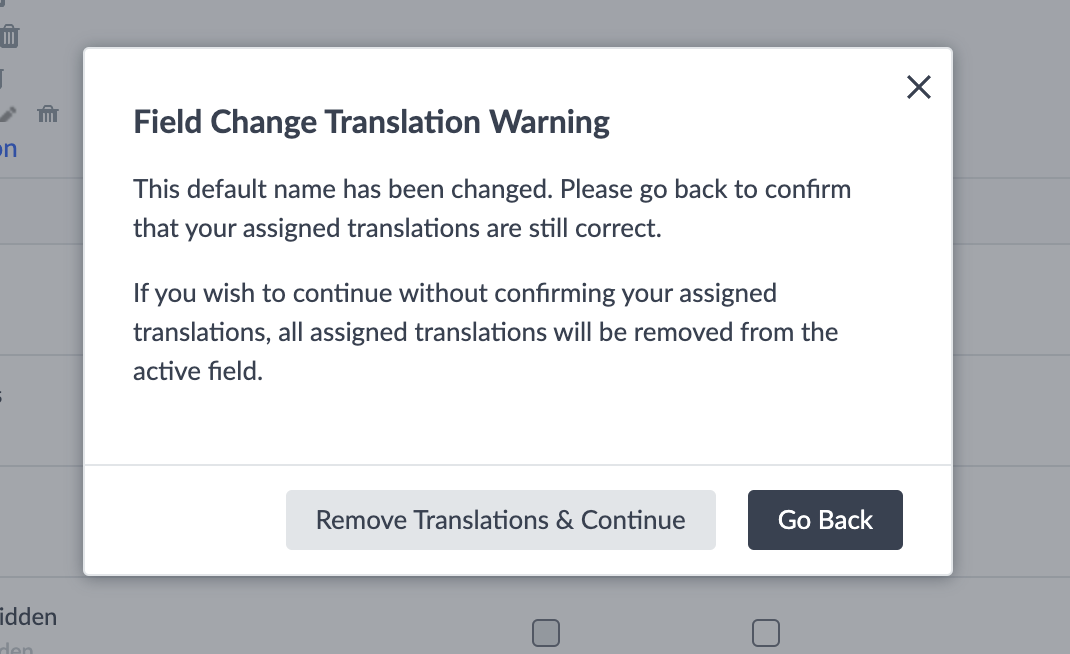The image size is (1070, 654).
Task: Click dimmed backdrop above the dialog
Action: (500, 22)
